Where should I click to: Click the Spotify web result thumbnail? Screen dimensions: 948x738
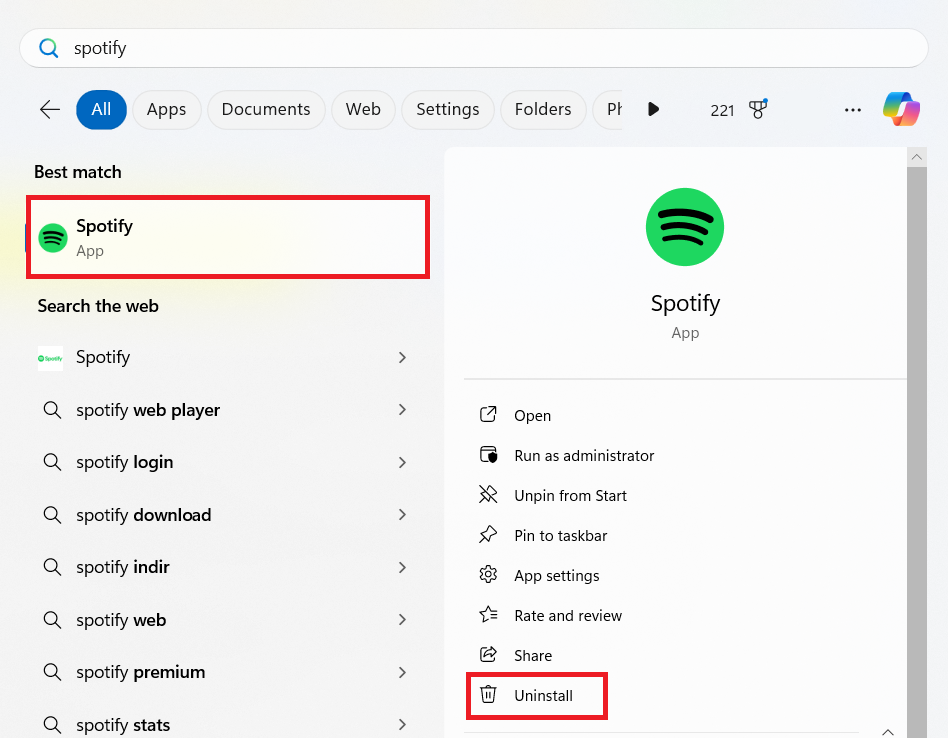[50, 358]
